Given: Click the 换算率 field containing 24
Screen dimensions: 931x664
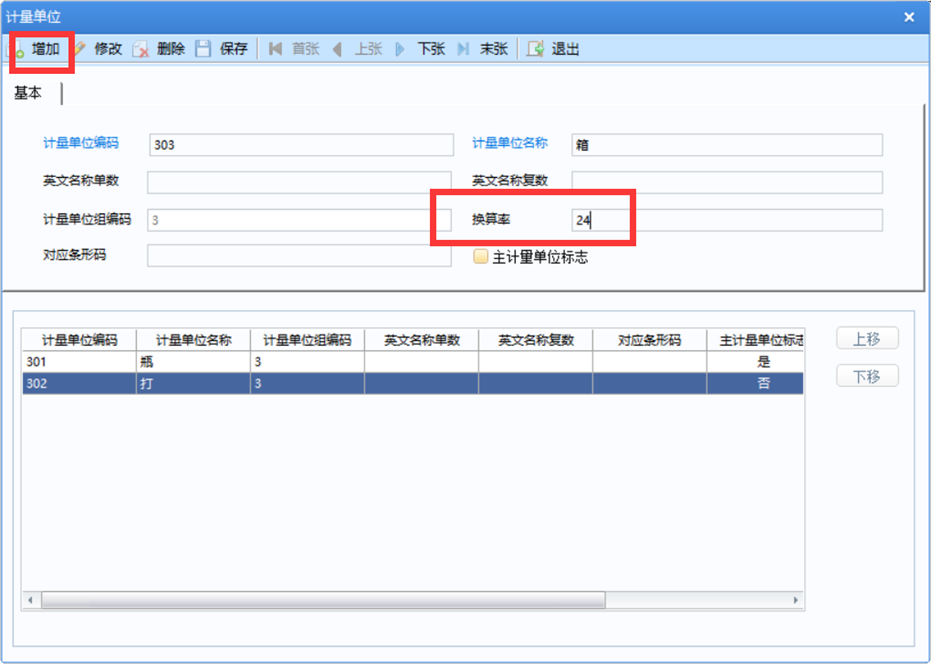Looking at the screenshot, I should (x=727, y=220).
